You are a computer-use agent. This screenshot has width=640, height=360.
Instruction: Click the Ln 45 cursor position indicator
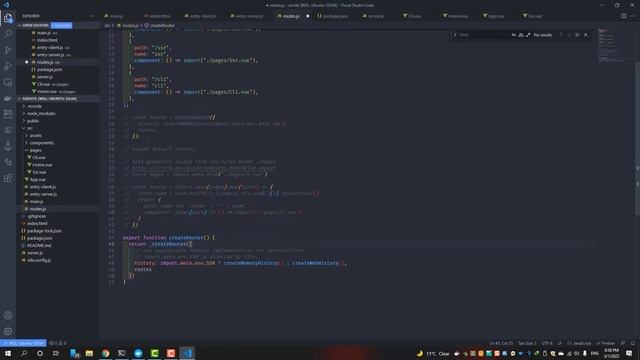point(501,343)
